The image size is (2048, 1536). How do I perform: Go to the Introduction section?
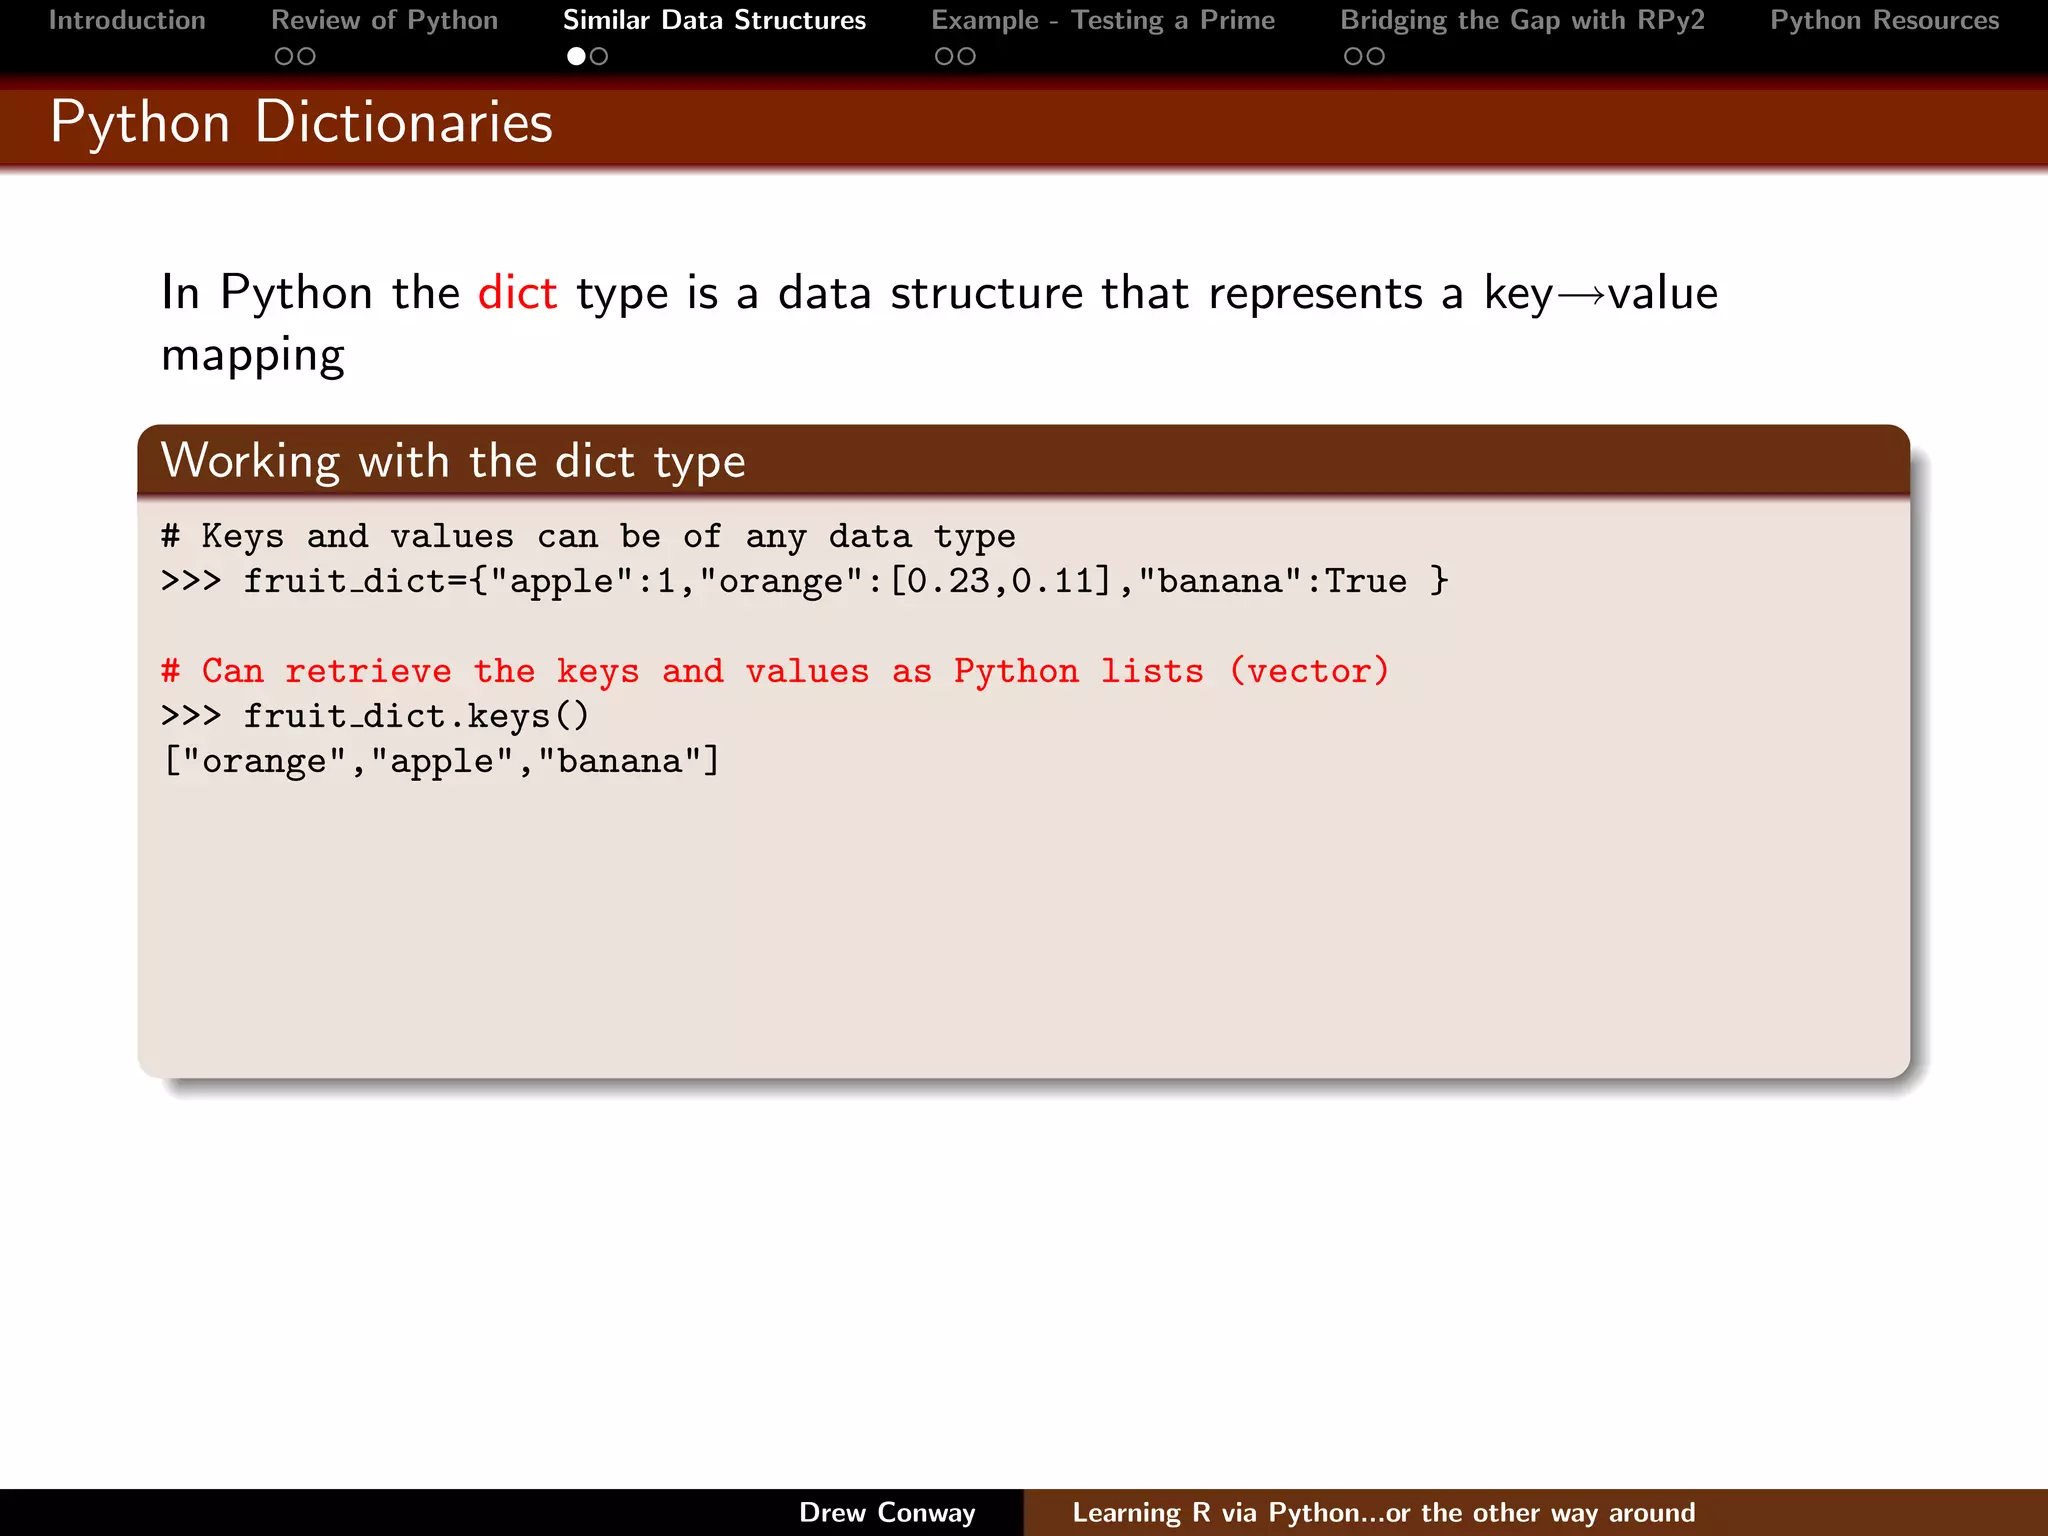[x=127, y=20]
